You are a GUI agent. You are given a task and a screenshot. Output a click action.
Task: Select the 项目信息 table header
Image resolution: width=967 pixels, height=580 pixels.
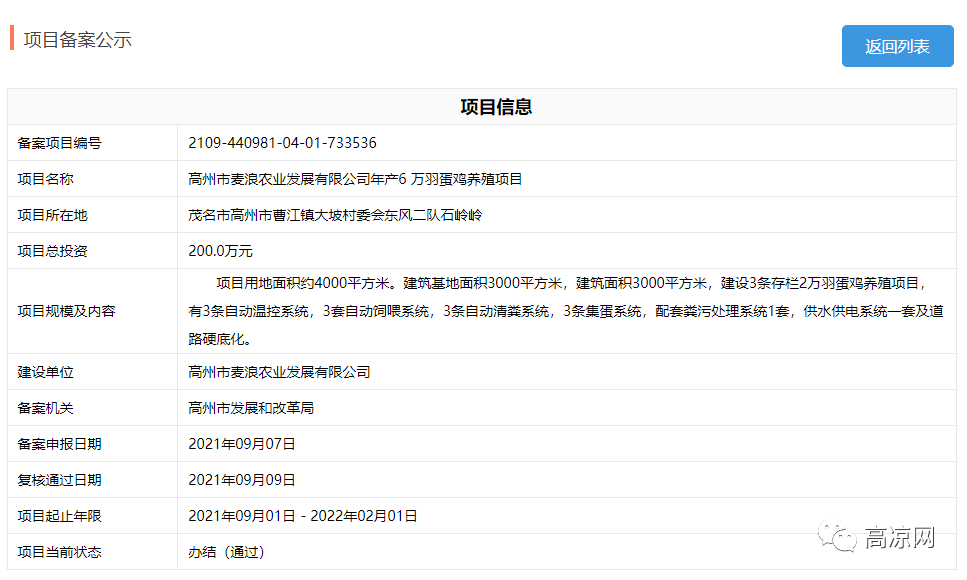496,107
